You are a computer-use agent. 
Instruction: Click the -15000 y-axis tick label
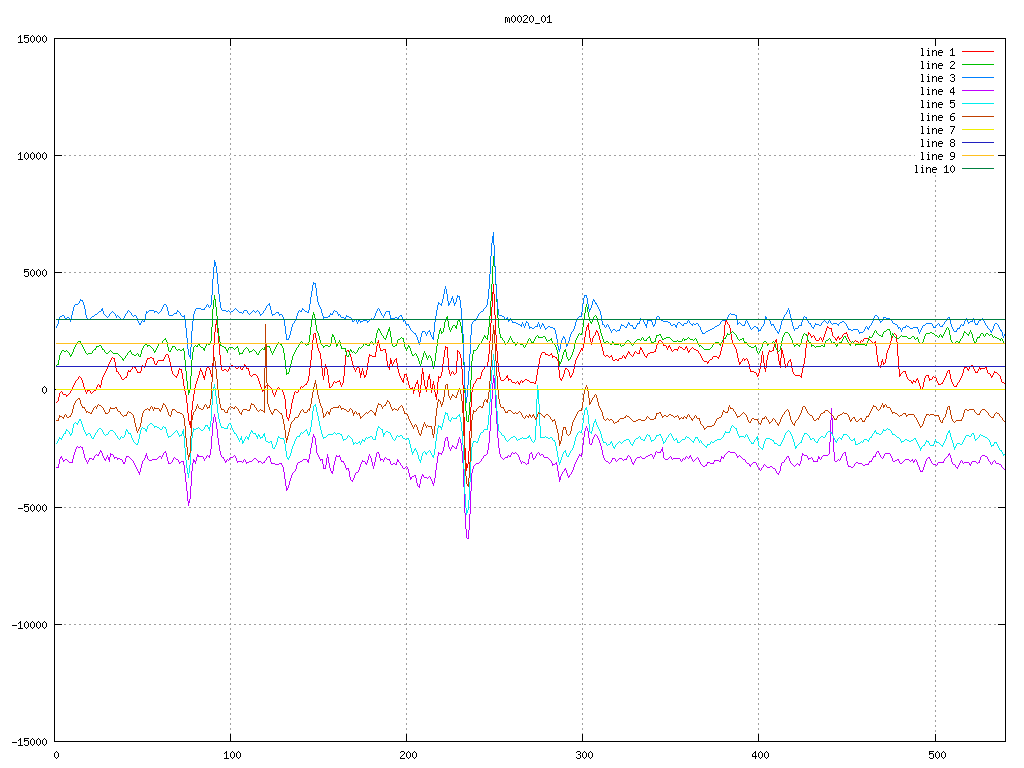click(28, 741)
